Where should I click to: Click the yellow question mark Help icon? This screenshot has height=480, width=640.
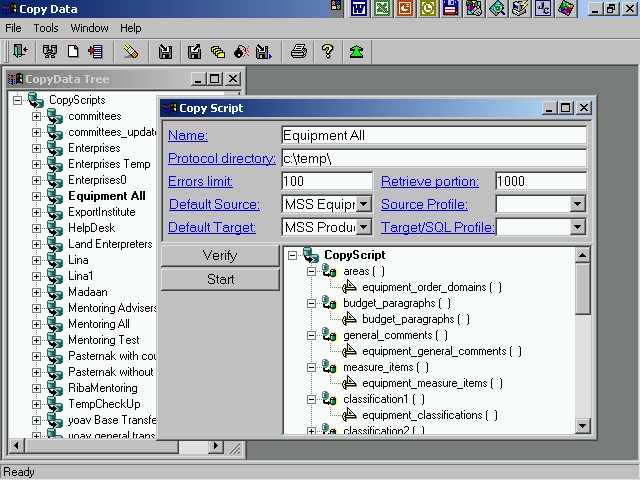click(x=327, y=52)
